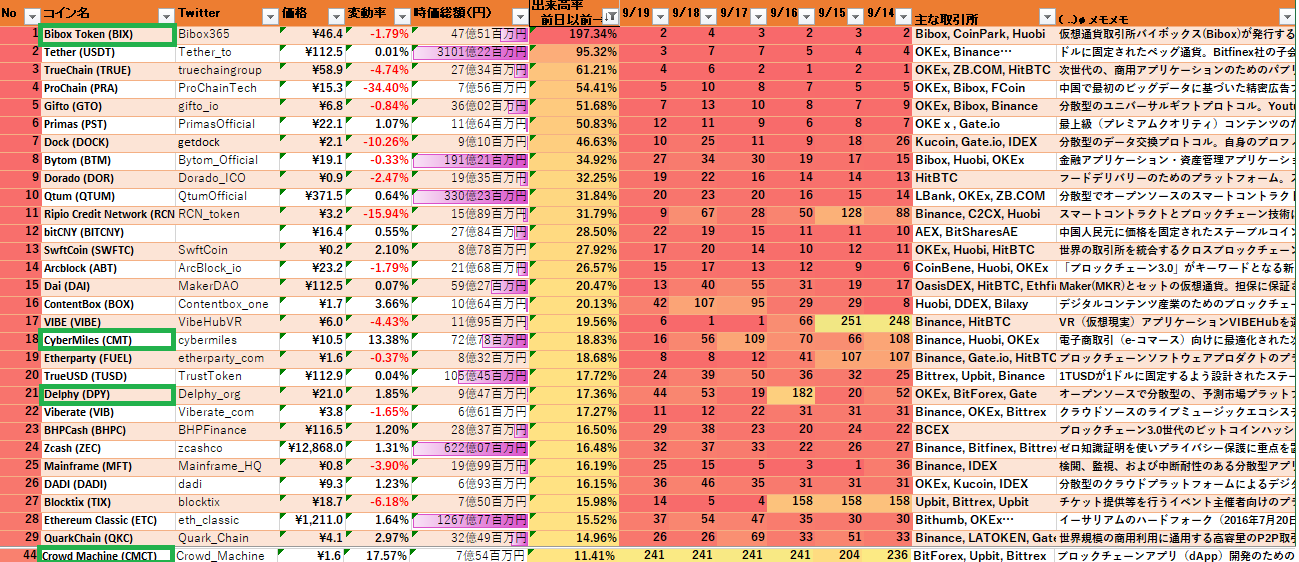Screen dimensions: 1299x562
Task: Click the Delphy (DPY) coin name cell
Action: pos(105,394)
